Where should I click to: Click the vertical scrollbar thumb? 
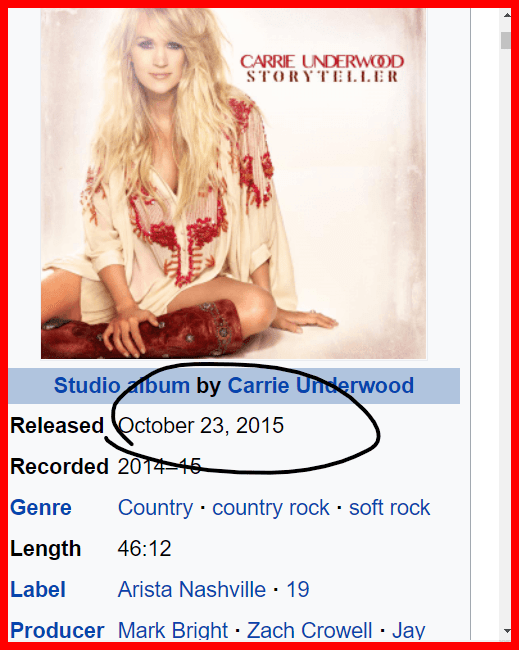(506, 40)
